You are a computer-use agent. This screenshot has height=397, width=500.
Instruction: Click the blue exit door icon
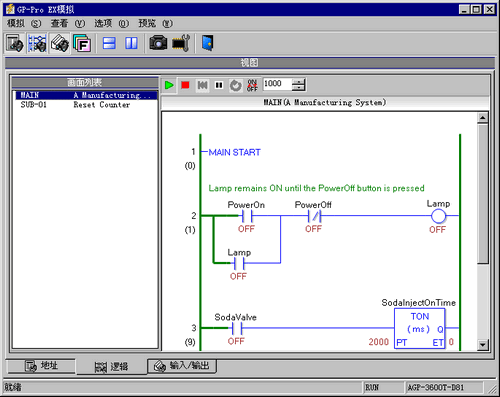pyautogui.click(x=208, y=43)
